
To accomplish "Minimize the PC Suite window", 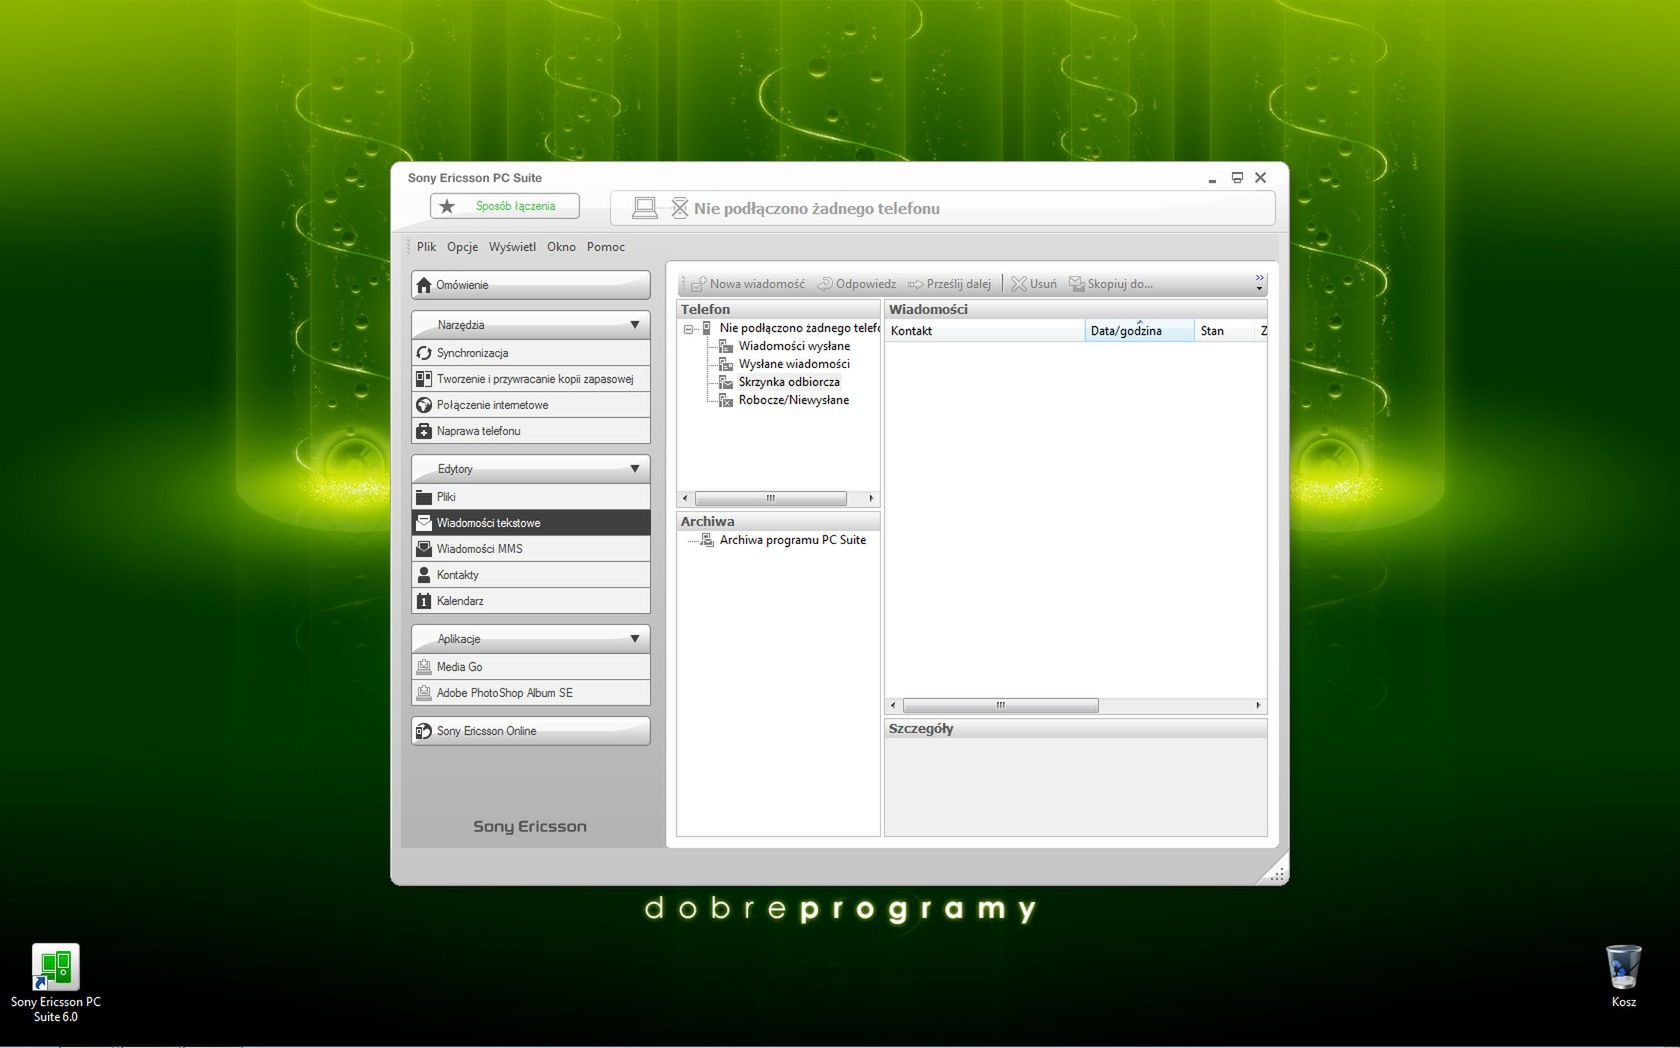I will click(1212, 178).
